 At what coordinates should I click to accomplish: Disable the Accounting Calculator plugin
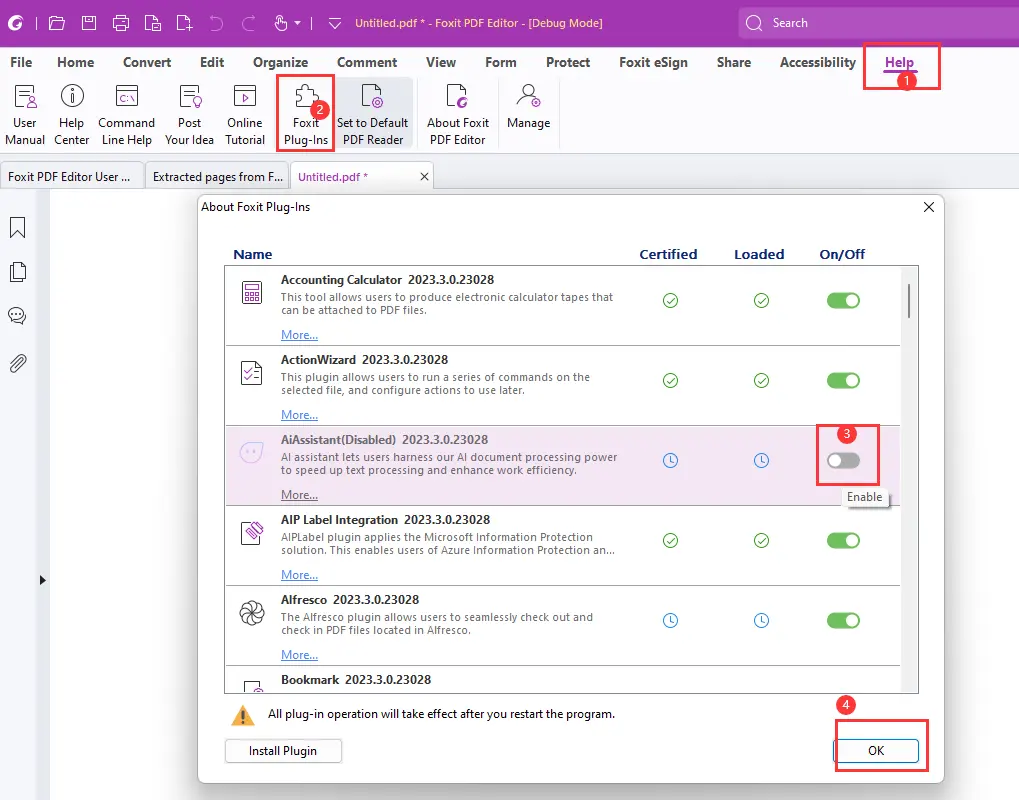pos(843,300)
